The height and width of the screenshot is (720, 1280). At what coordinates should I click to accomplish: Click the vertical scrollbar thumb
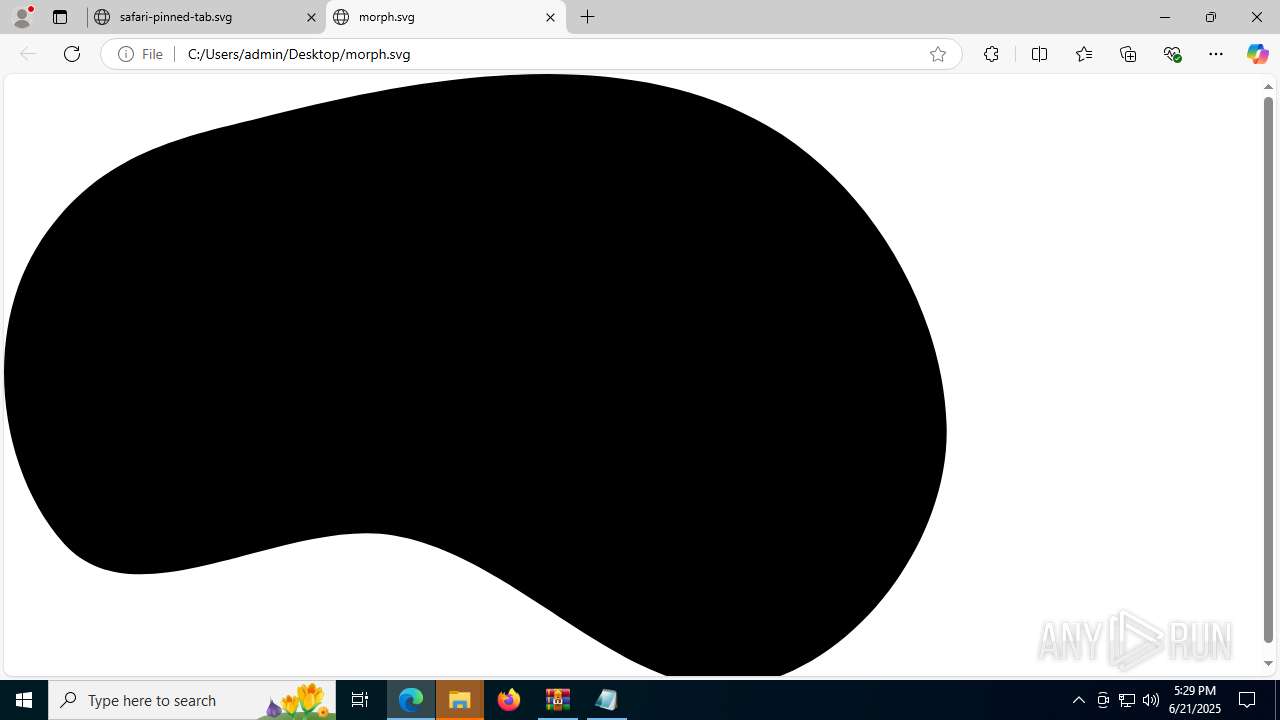1268,369
